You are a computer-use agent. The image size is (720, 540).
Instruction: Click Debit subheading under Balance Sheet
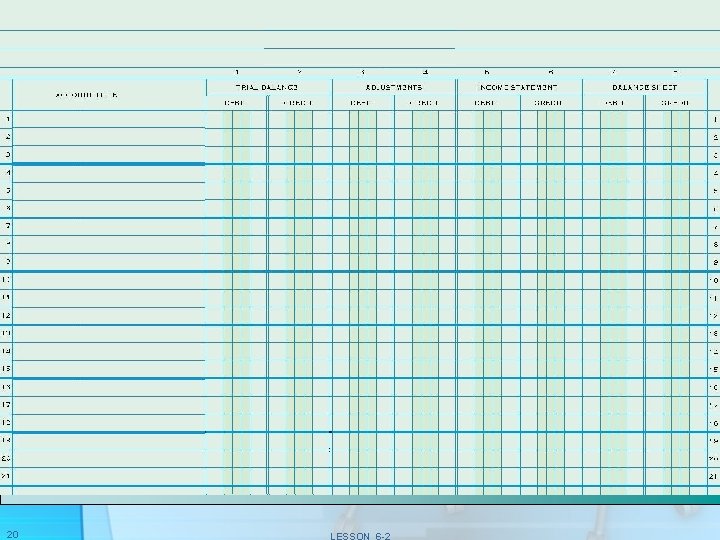pyautogui.click(x=614, y=103)
